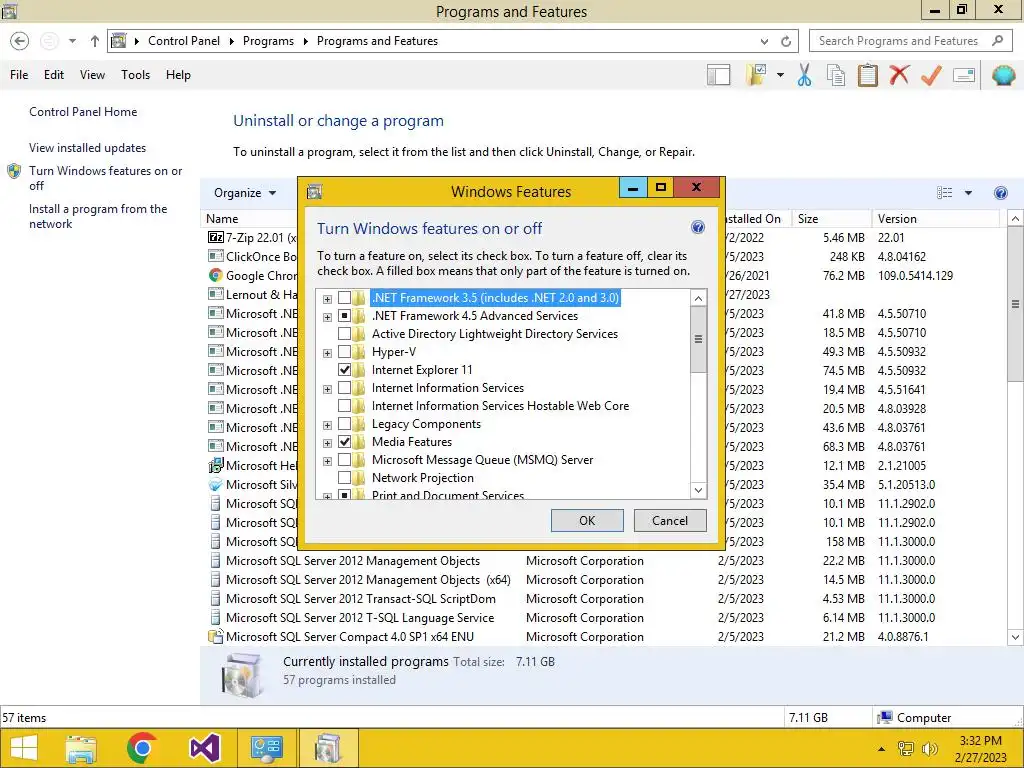Enable the Hyper-V checkbox

[344, 353]
